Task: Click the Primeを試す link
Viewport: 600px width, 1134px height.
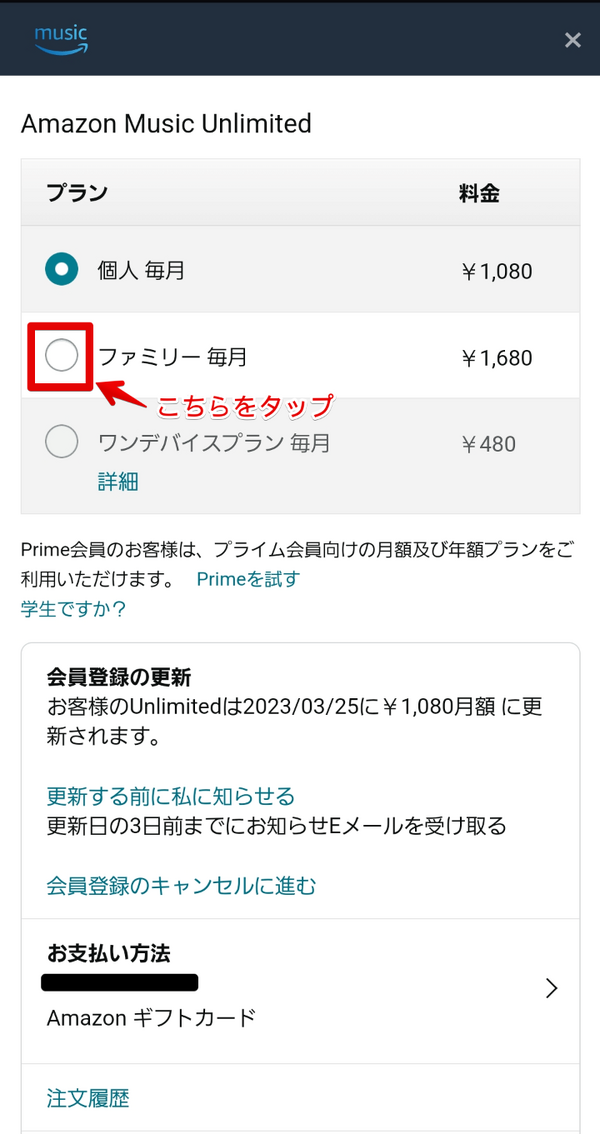Action: click(246, 579)
